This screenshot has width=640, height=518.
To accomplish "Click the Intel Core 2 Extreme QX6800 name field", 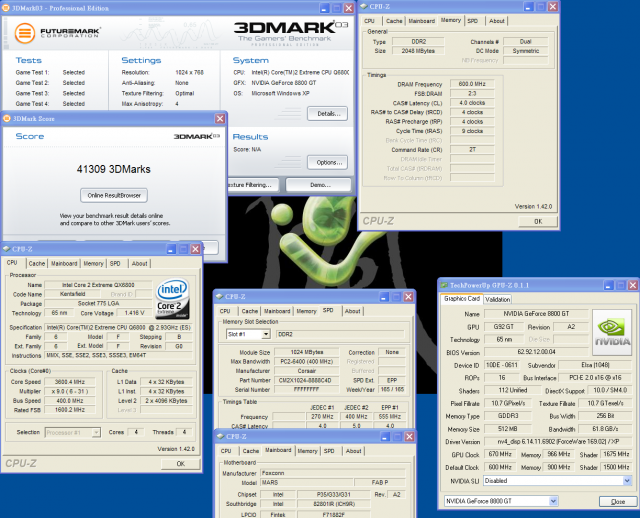I will tap(98, 285).
